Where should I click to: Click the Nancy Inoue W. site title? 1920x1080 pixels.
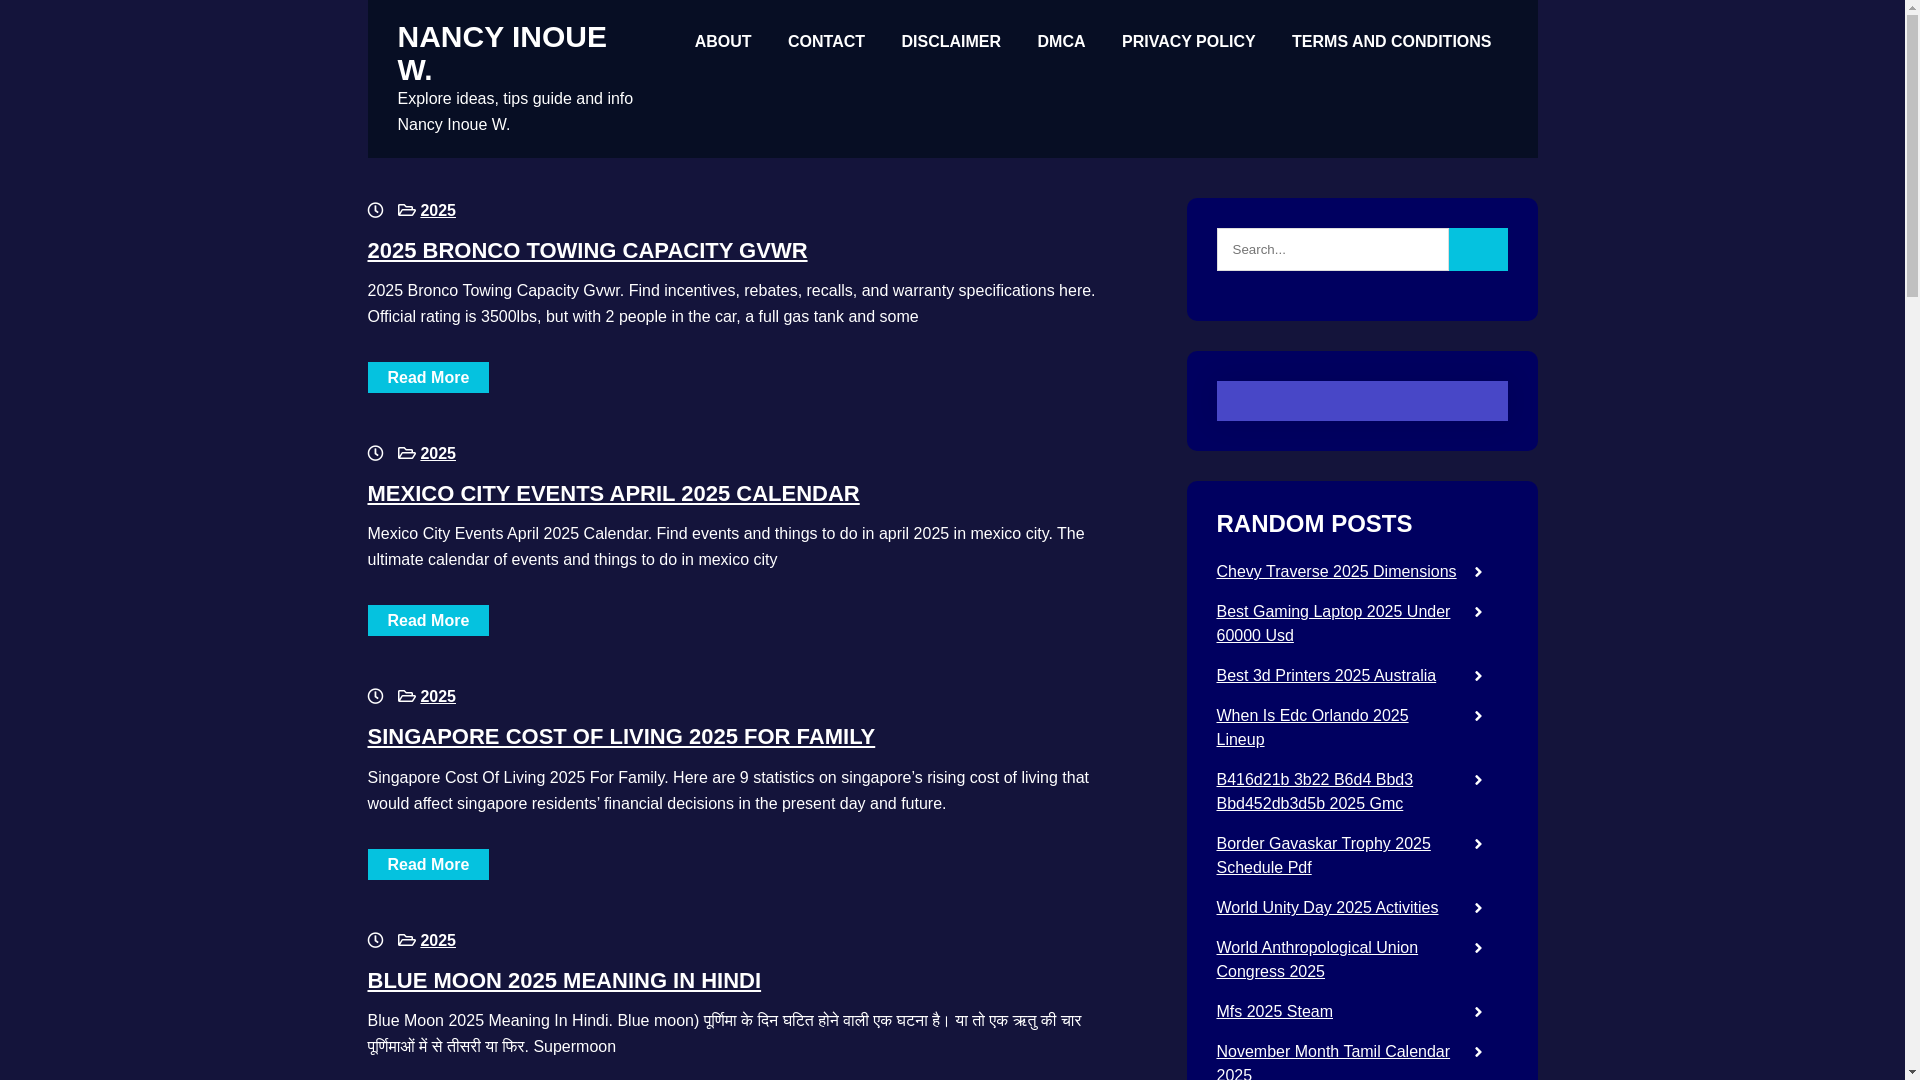click(502, 53)
